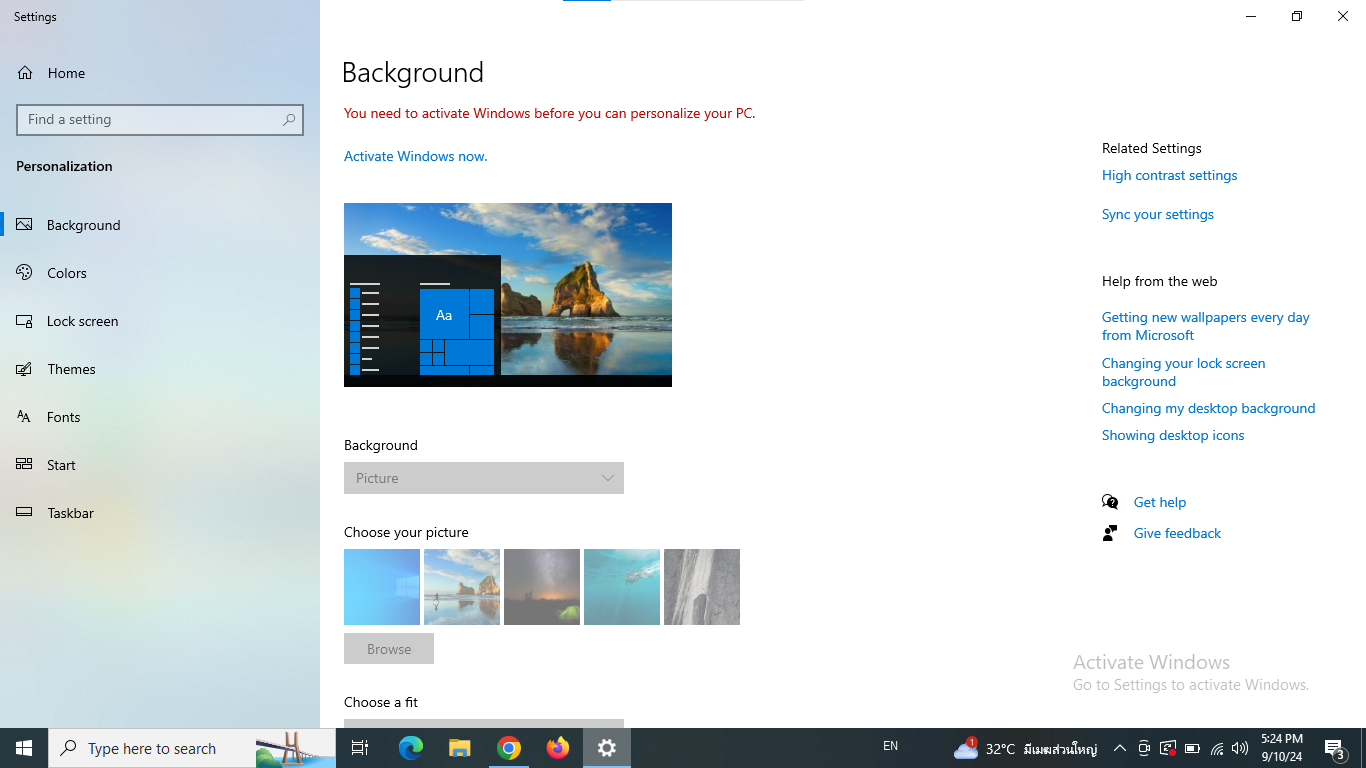Go to Lock screen settings
This screenshot has width=1366, height=768.
160,321
